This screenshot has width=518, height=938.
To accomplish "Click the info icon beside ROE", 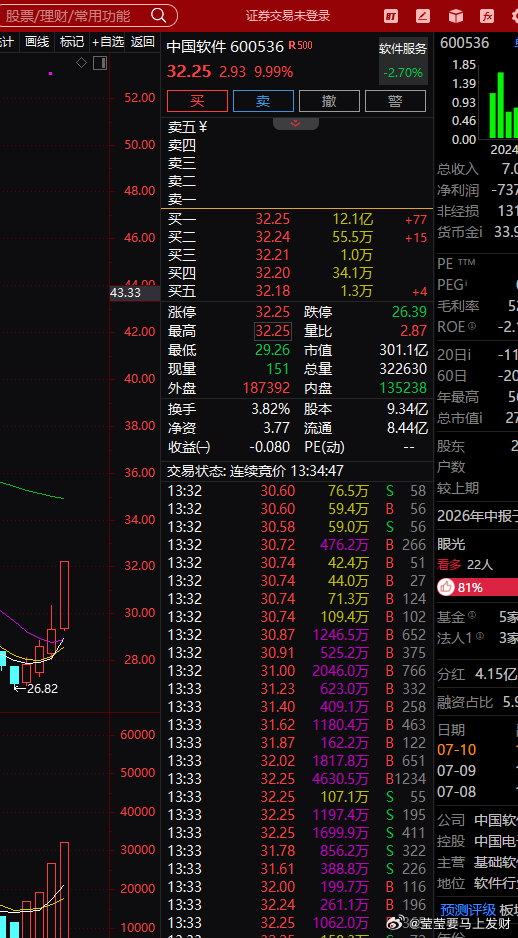I will pyautogui.click(x=473, y=327).
